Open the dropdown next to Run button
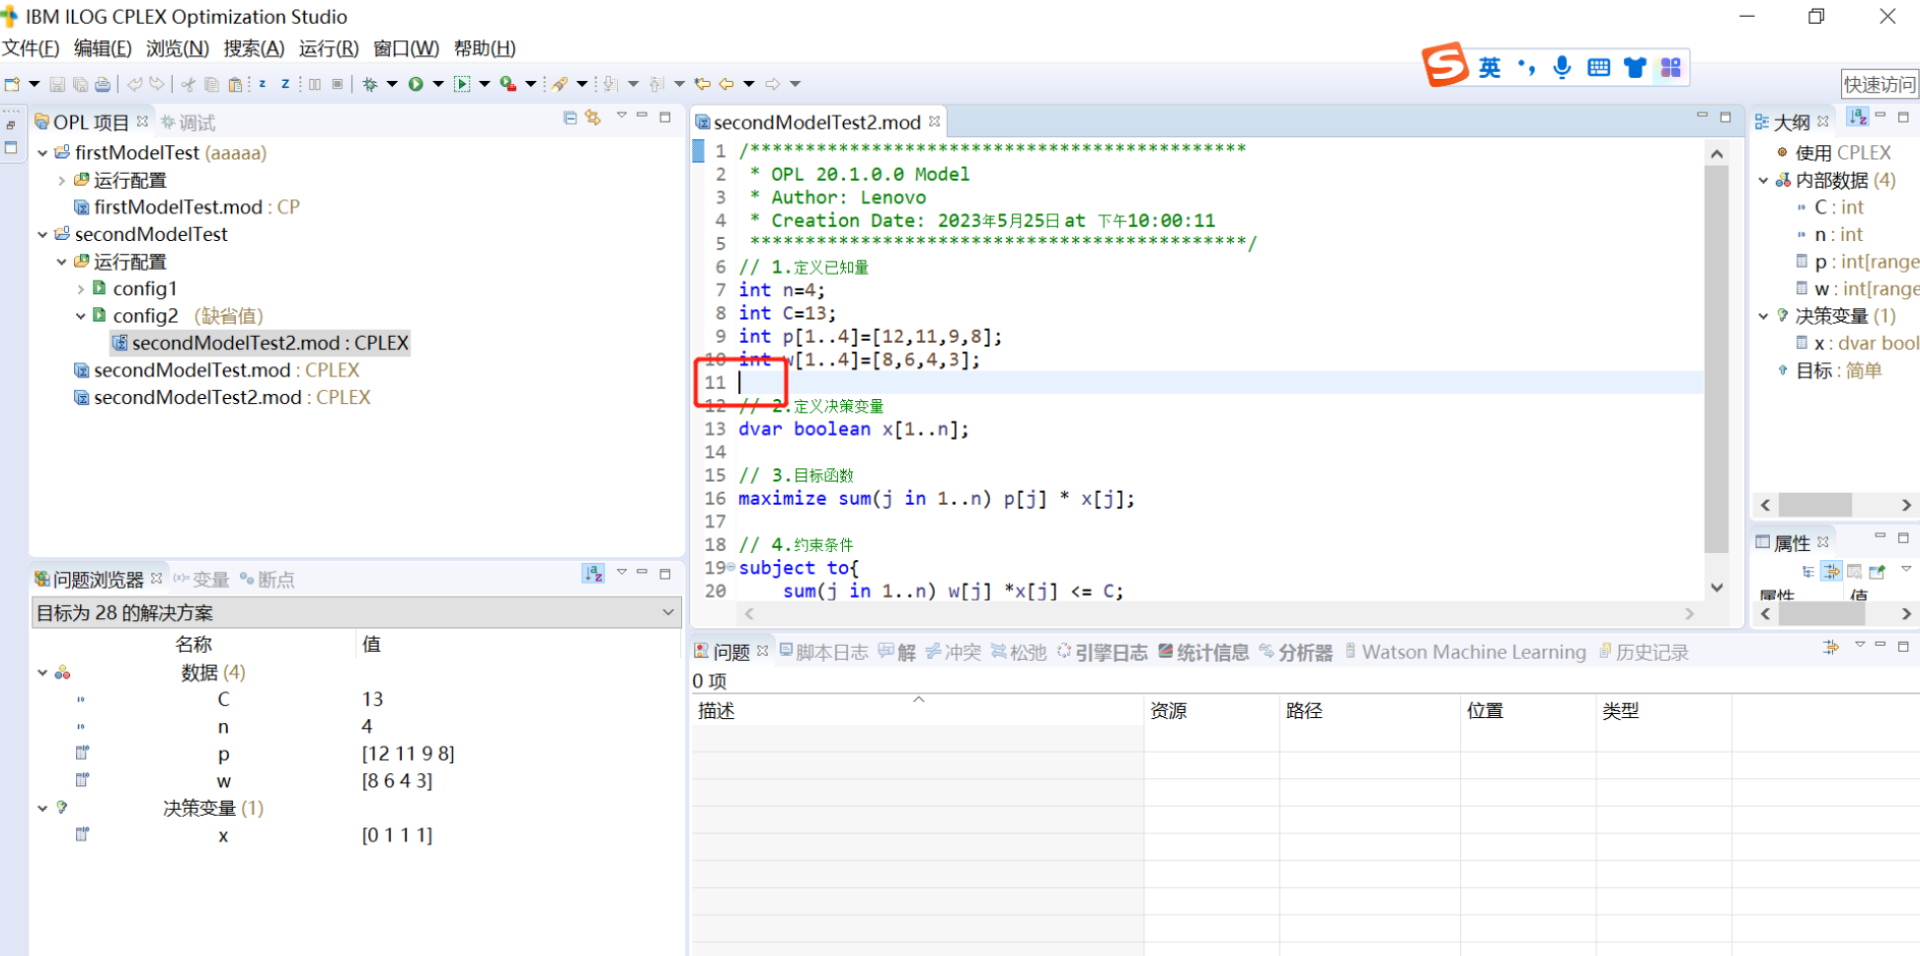 (x=438, y=84)
